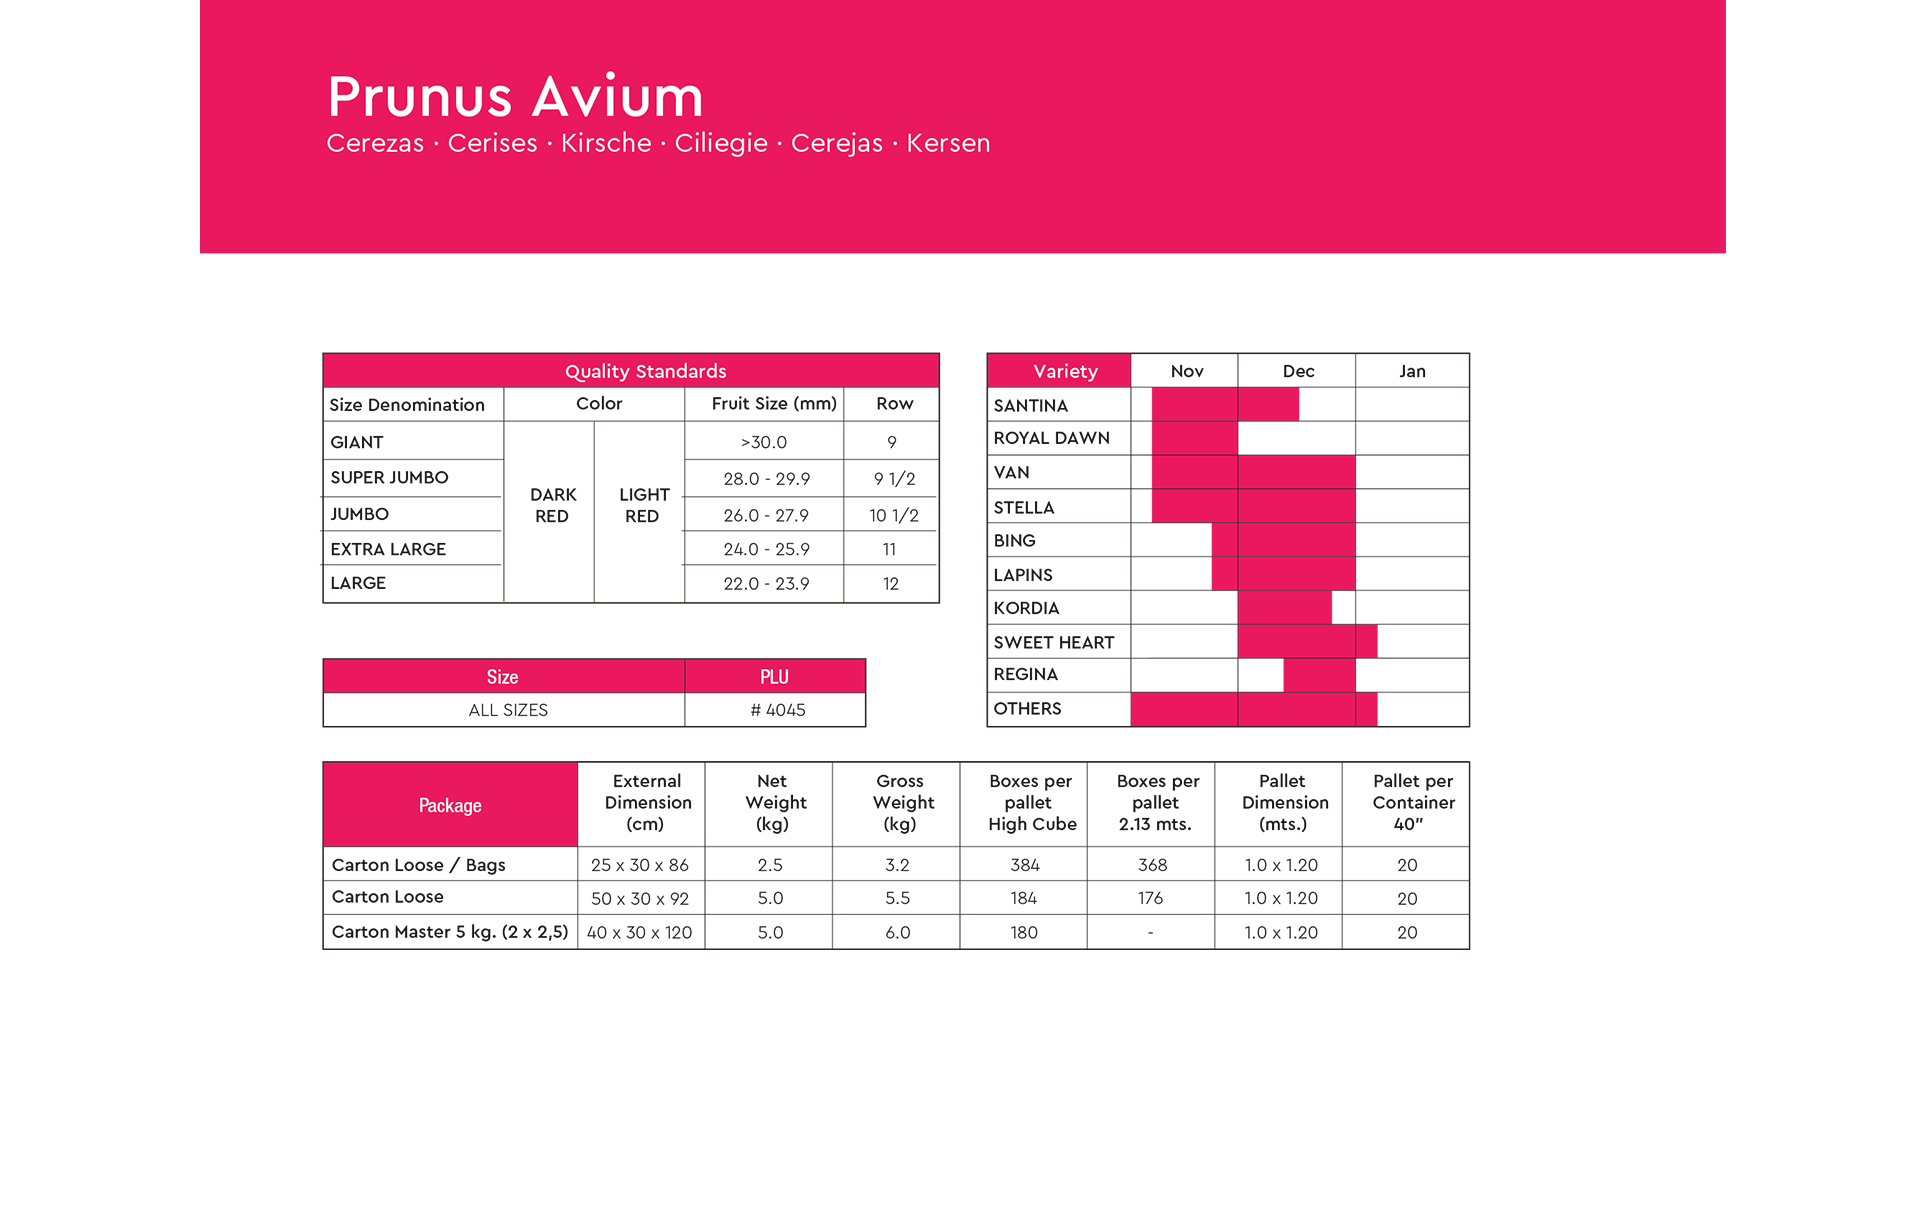Click boxes per pallet value 184
The width and height of the screenshot is (1920, 1219).
[x=1024, y=898]
